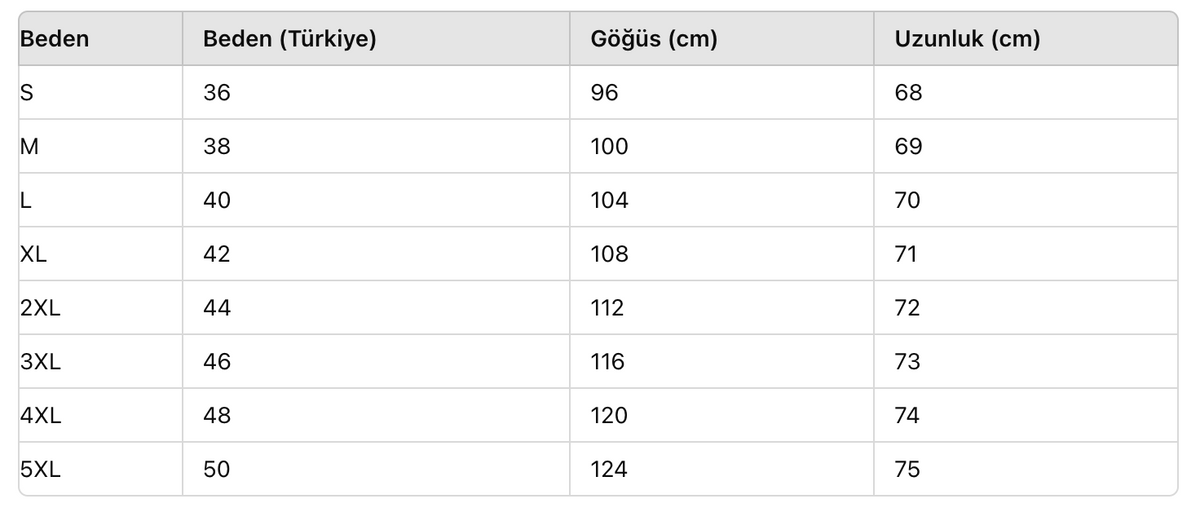Click chest value 116 cell
Image resolution: width=1200 pixels, height=512 pixels.
click(607, 362)
